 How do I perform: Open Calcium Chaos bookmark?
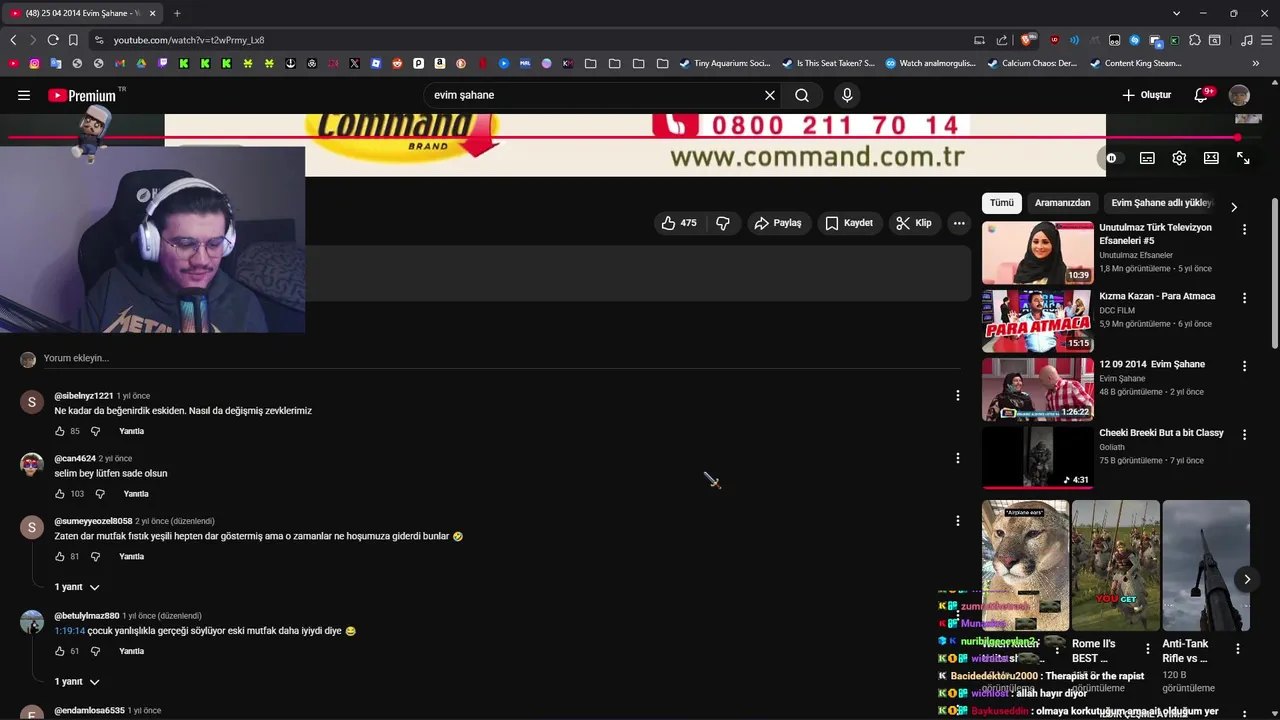pyautogui.click(x=1032, y=63)
